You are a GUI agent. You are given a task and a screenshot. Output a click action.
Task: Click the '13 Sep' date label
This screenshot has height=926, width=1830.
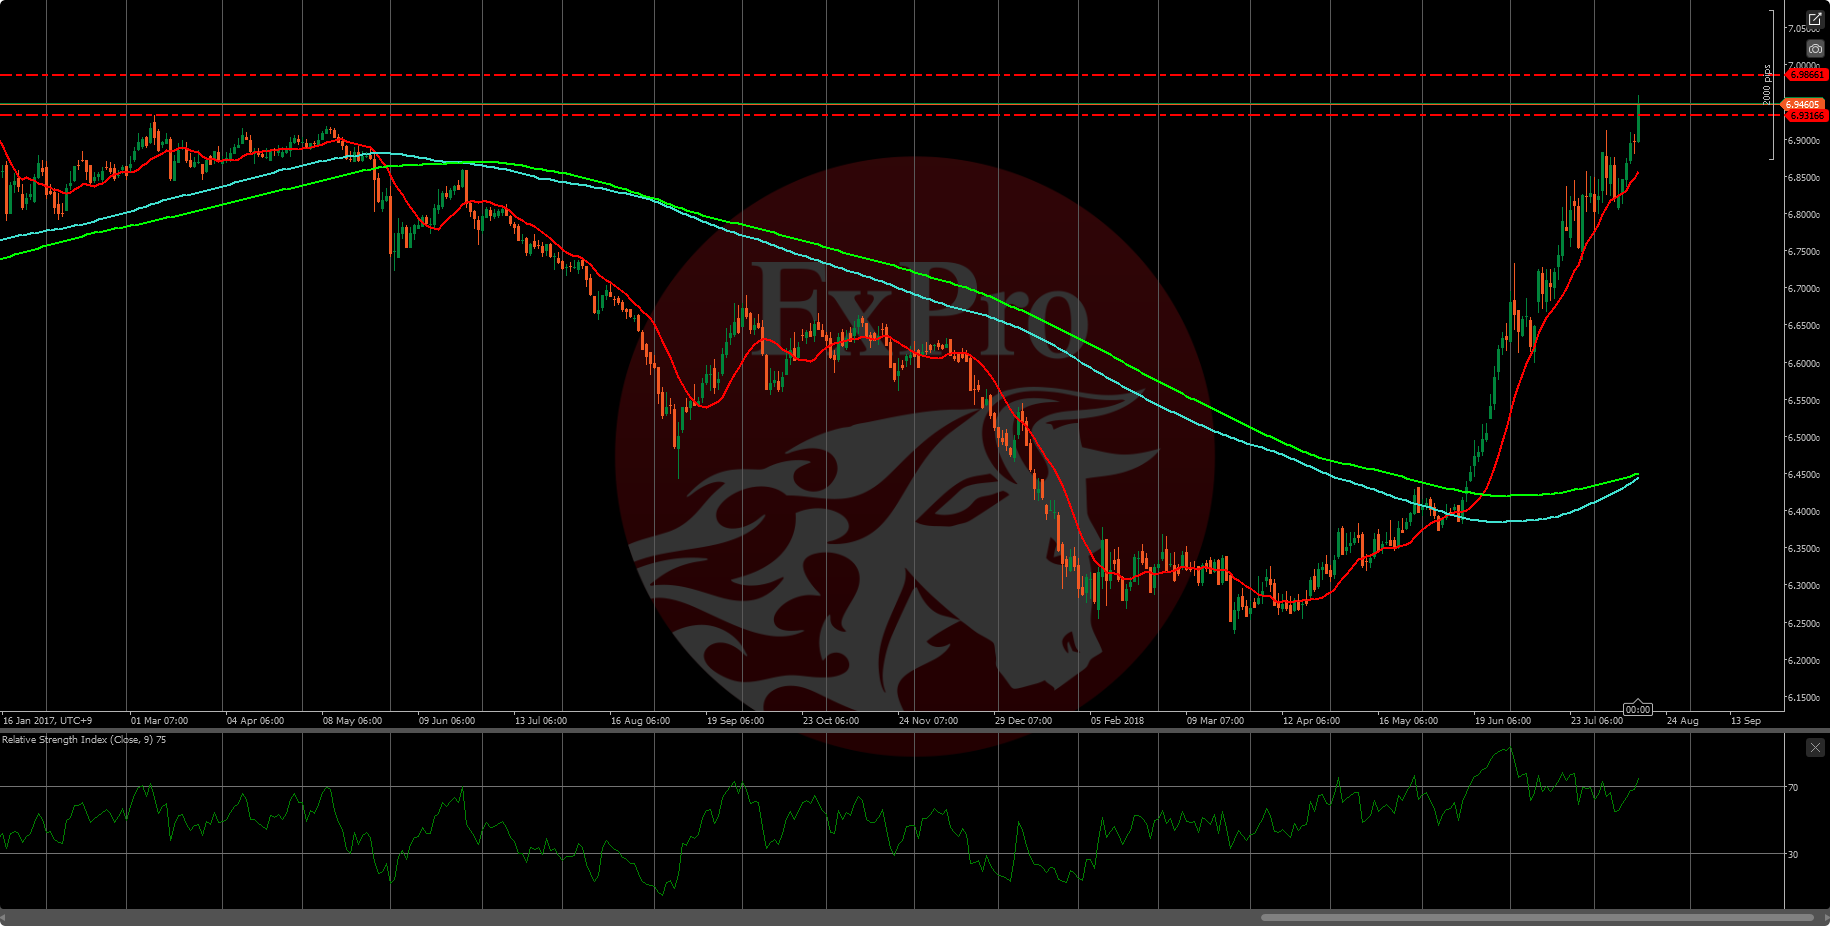tap(1746, 720)
